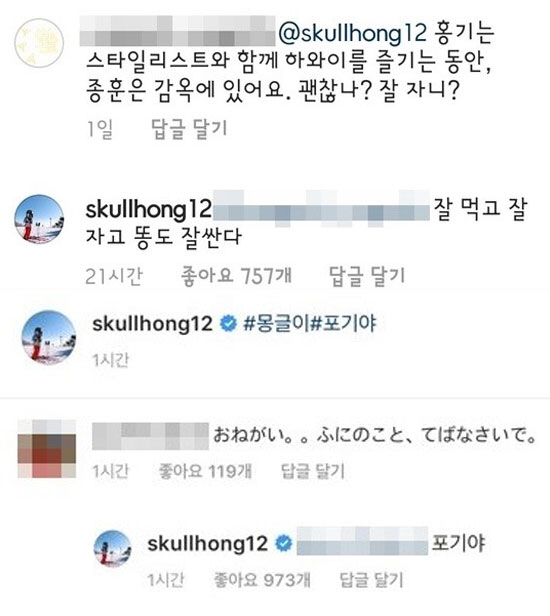Screen dimensions: 550x616
Task: Open skullhong12 avatar beside hashtag caption
Action: (49, 337)
